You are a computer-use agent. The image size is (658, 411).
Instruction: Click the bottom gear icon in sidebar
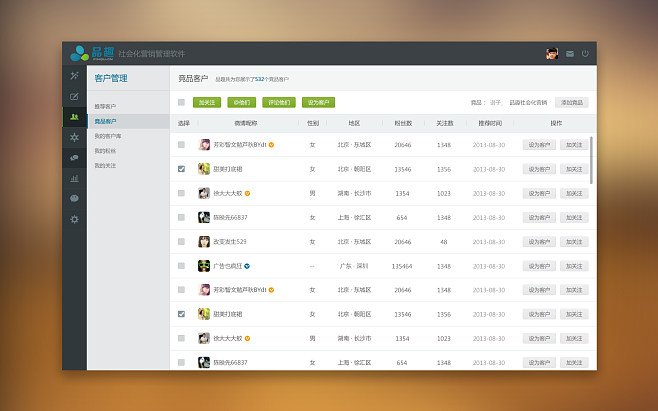pos(74,219)
